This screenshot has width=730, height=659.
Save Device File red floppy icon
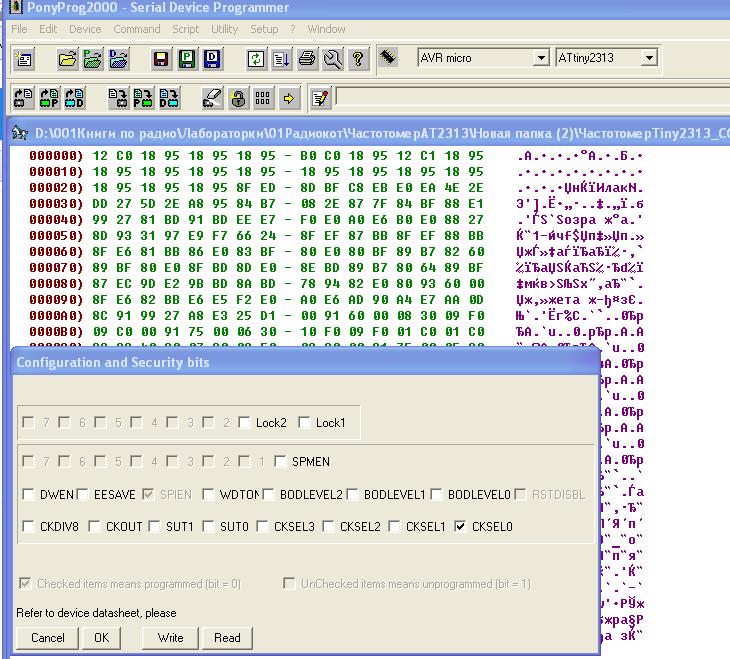[161, 59]
